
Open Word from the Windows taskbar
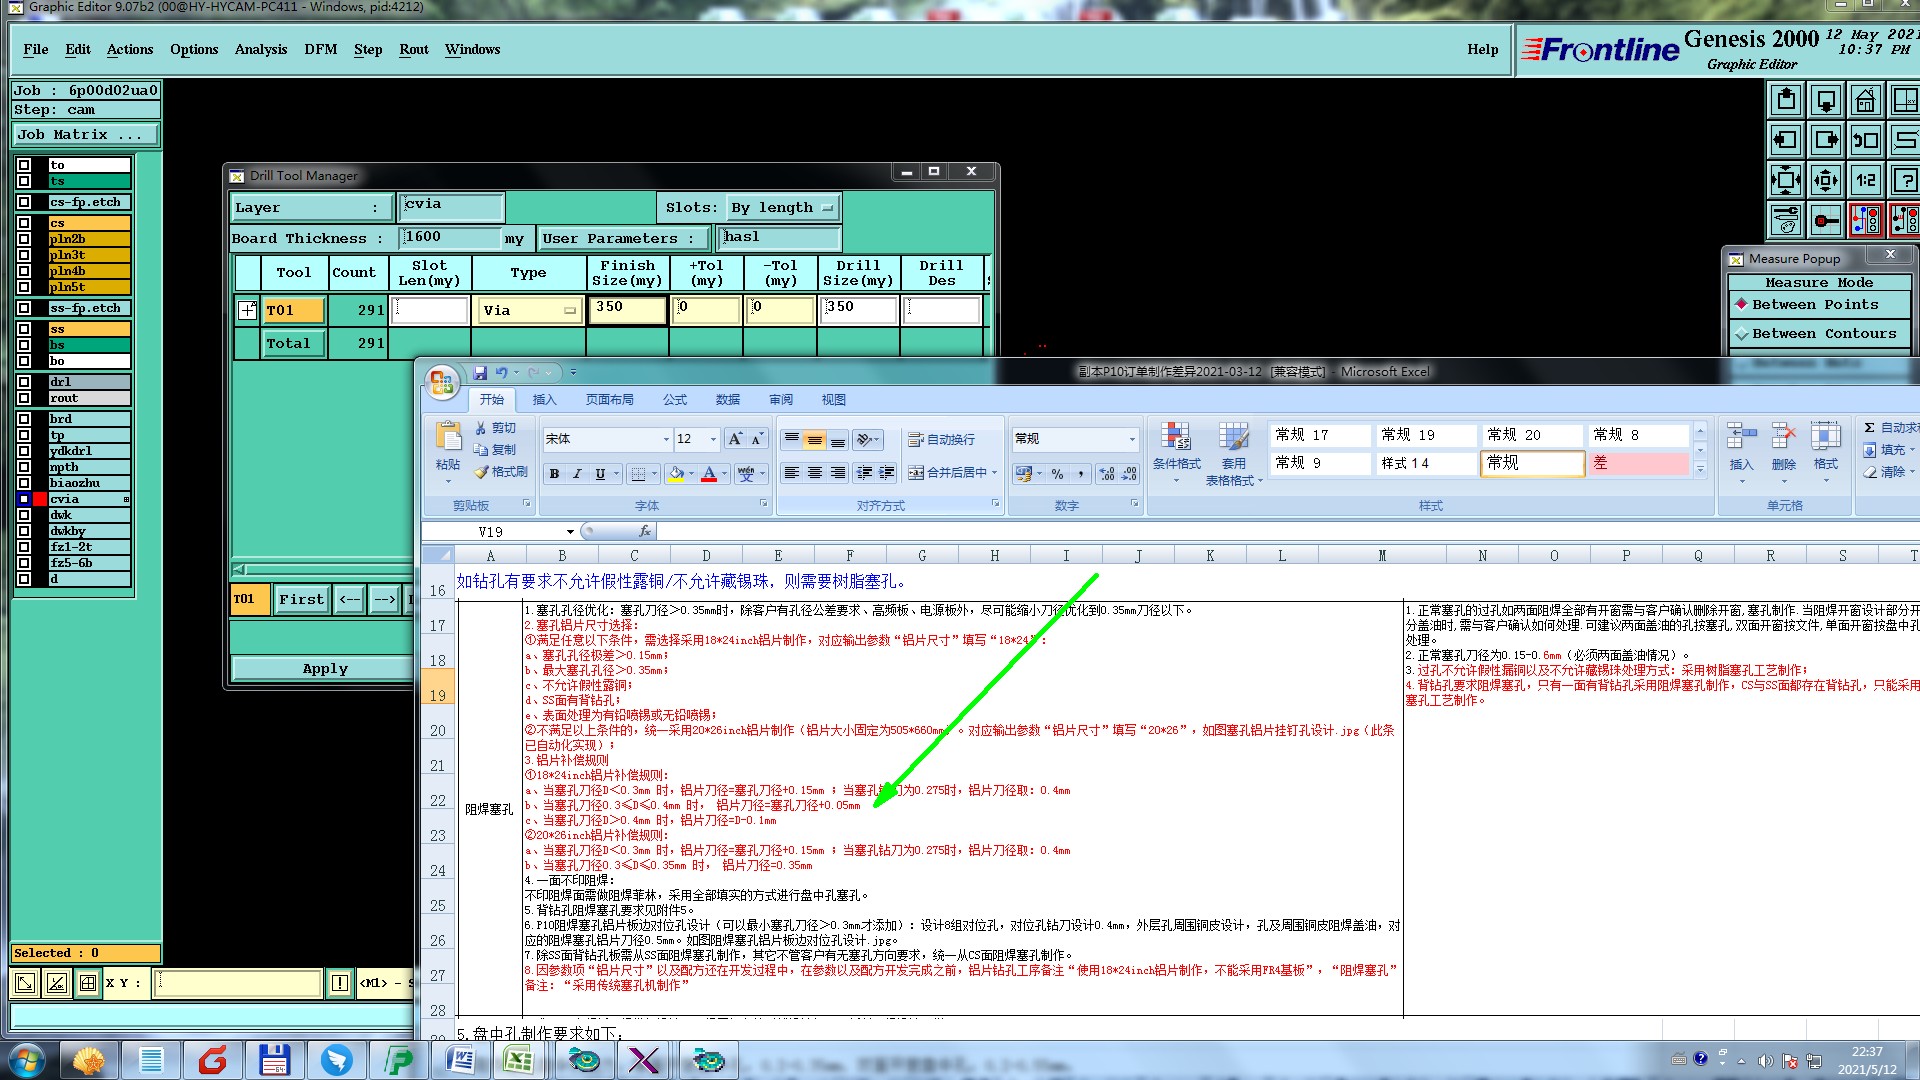point(460,1059)
